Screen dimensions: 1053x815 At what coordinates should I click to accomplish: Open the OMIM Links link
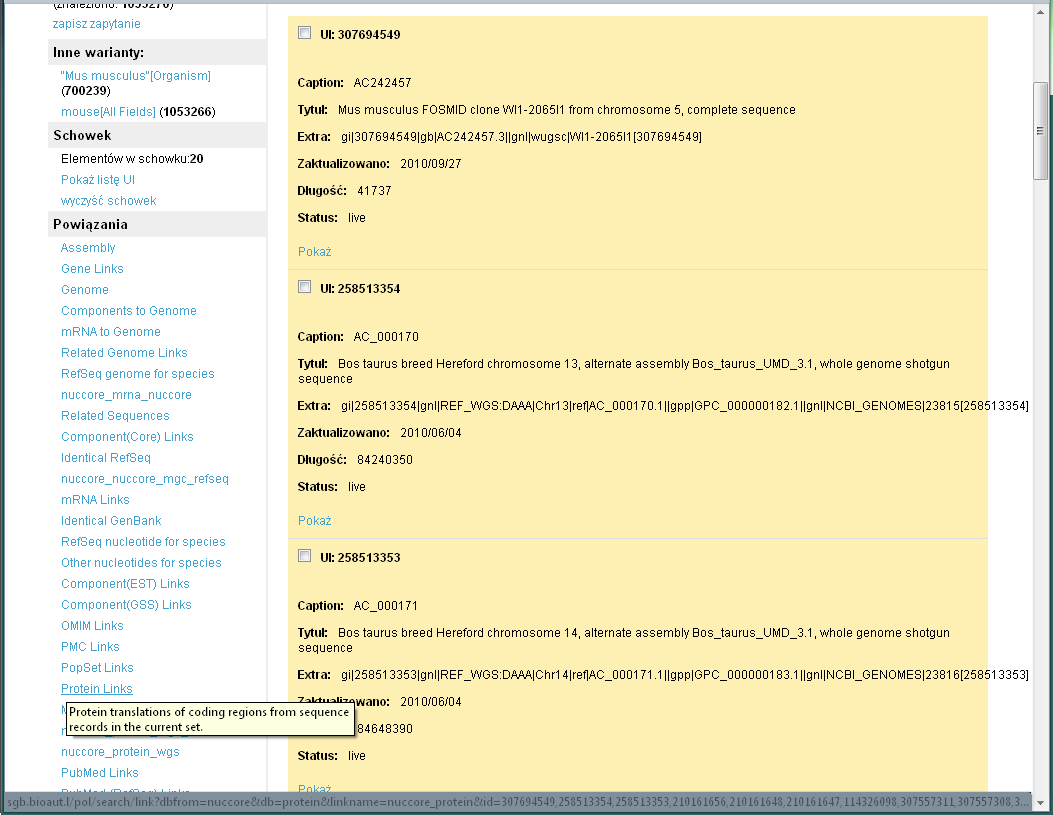click(92, 626)
